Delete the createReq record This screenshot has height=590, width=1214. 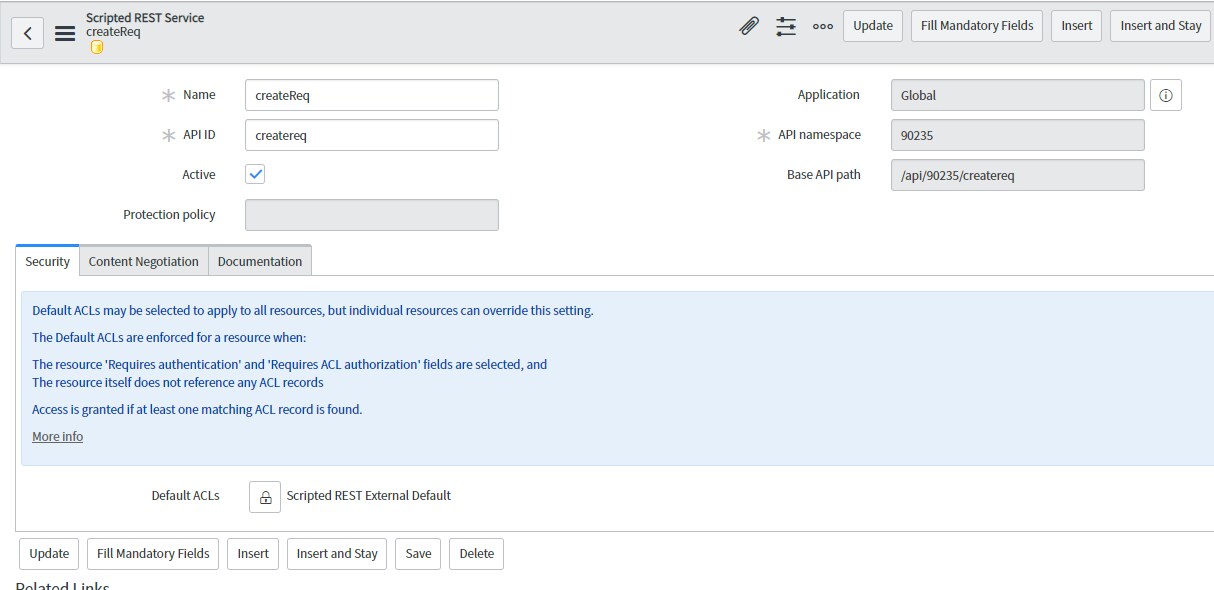[476, 553]
